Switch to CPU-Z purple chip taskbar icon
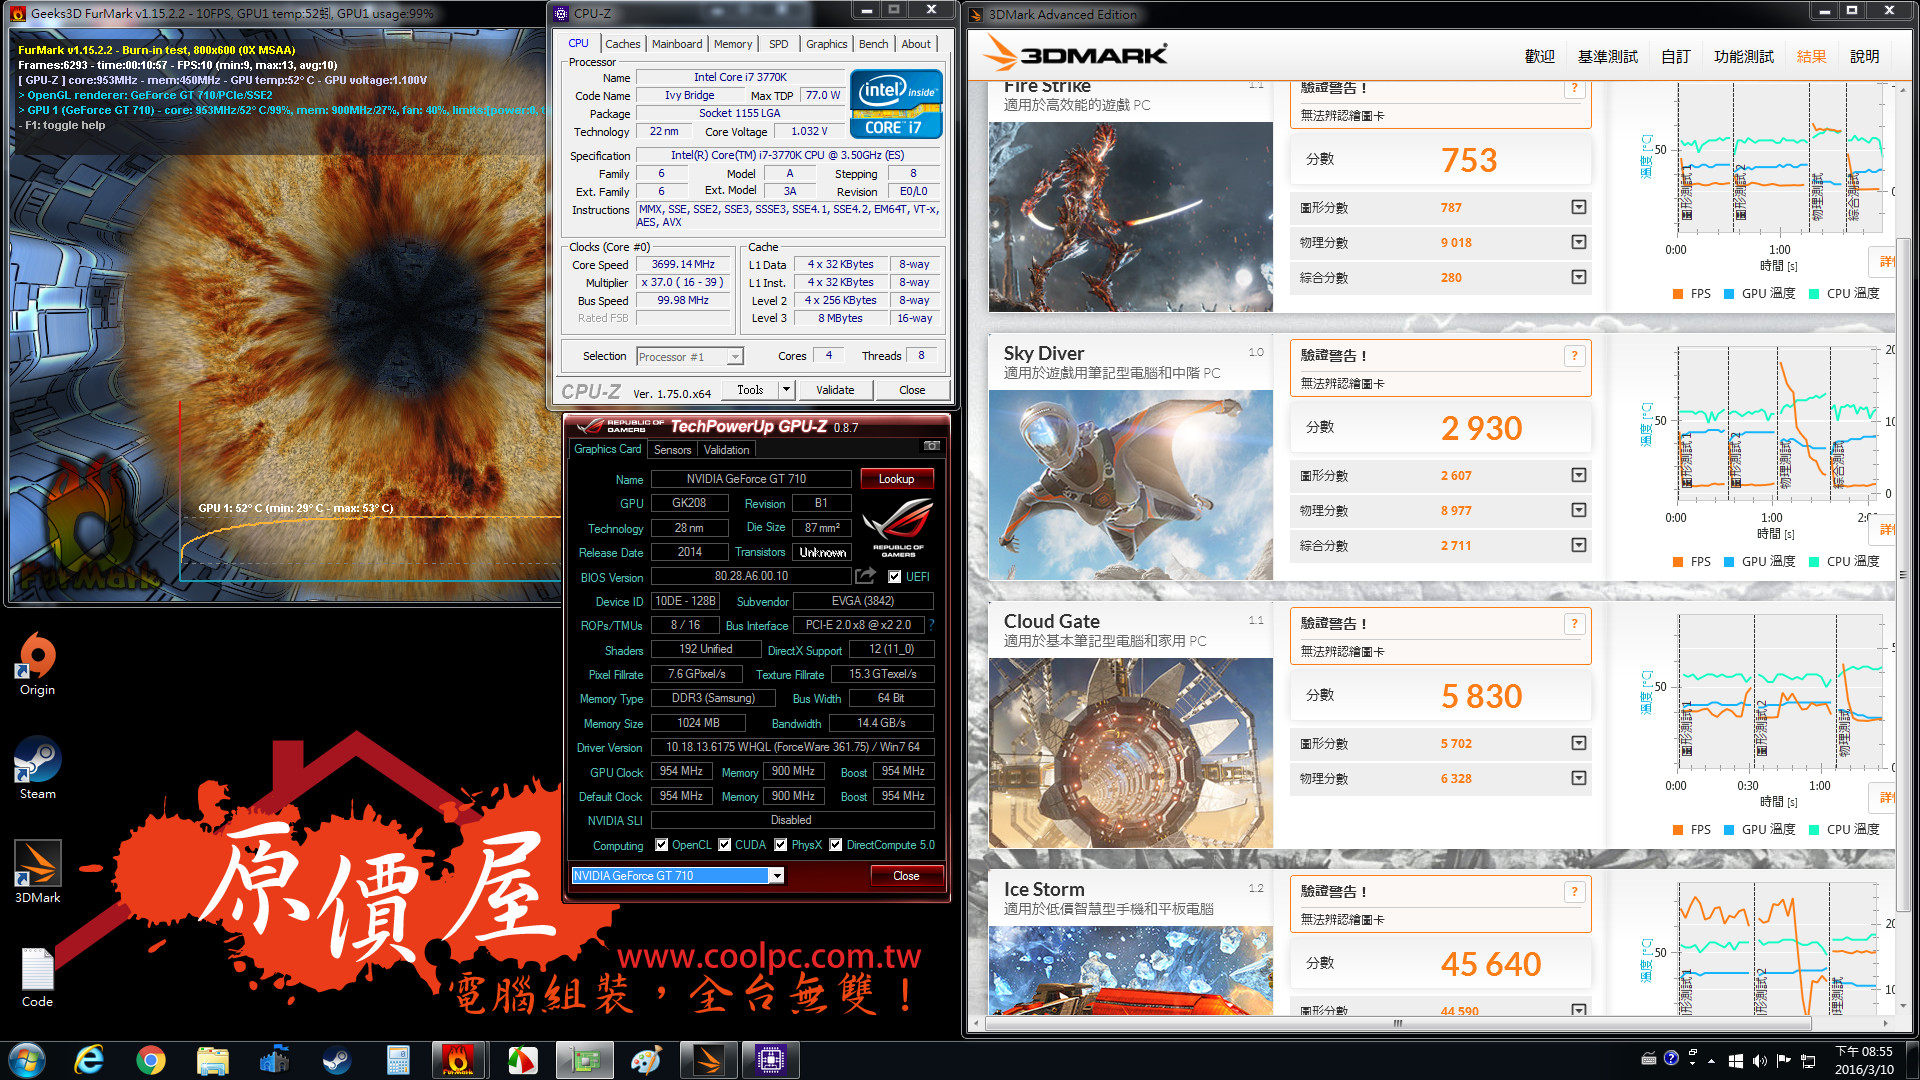The image size is (1920, 1080). pyautogui.click(x=770, y=1060)
